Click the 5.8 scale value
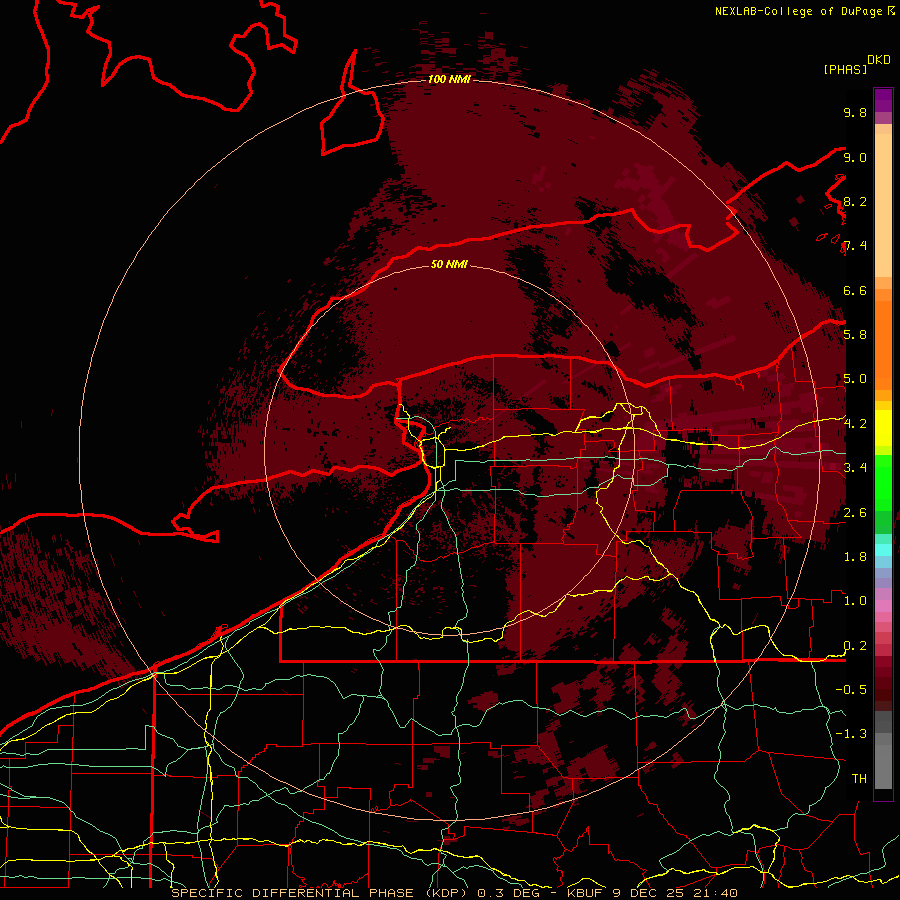 (x=855, y=335)
